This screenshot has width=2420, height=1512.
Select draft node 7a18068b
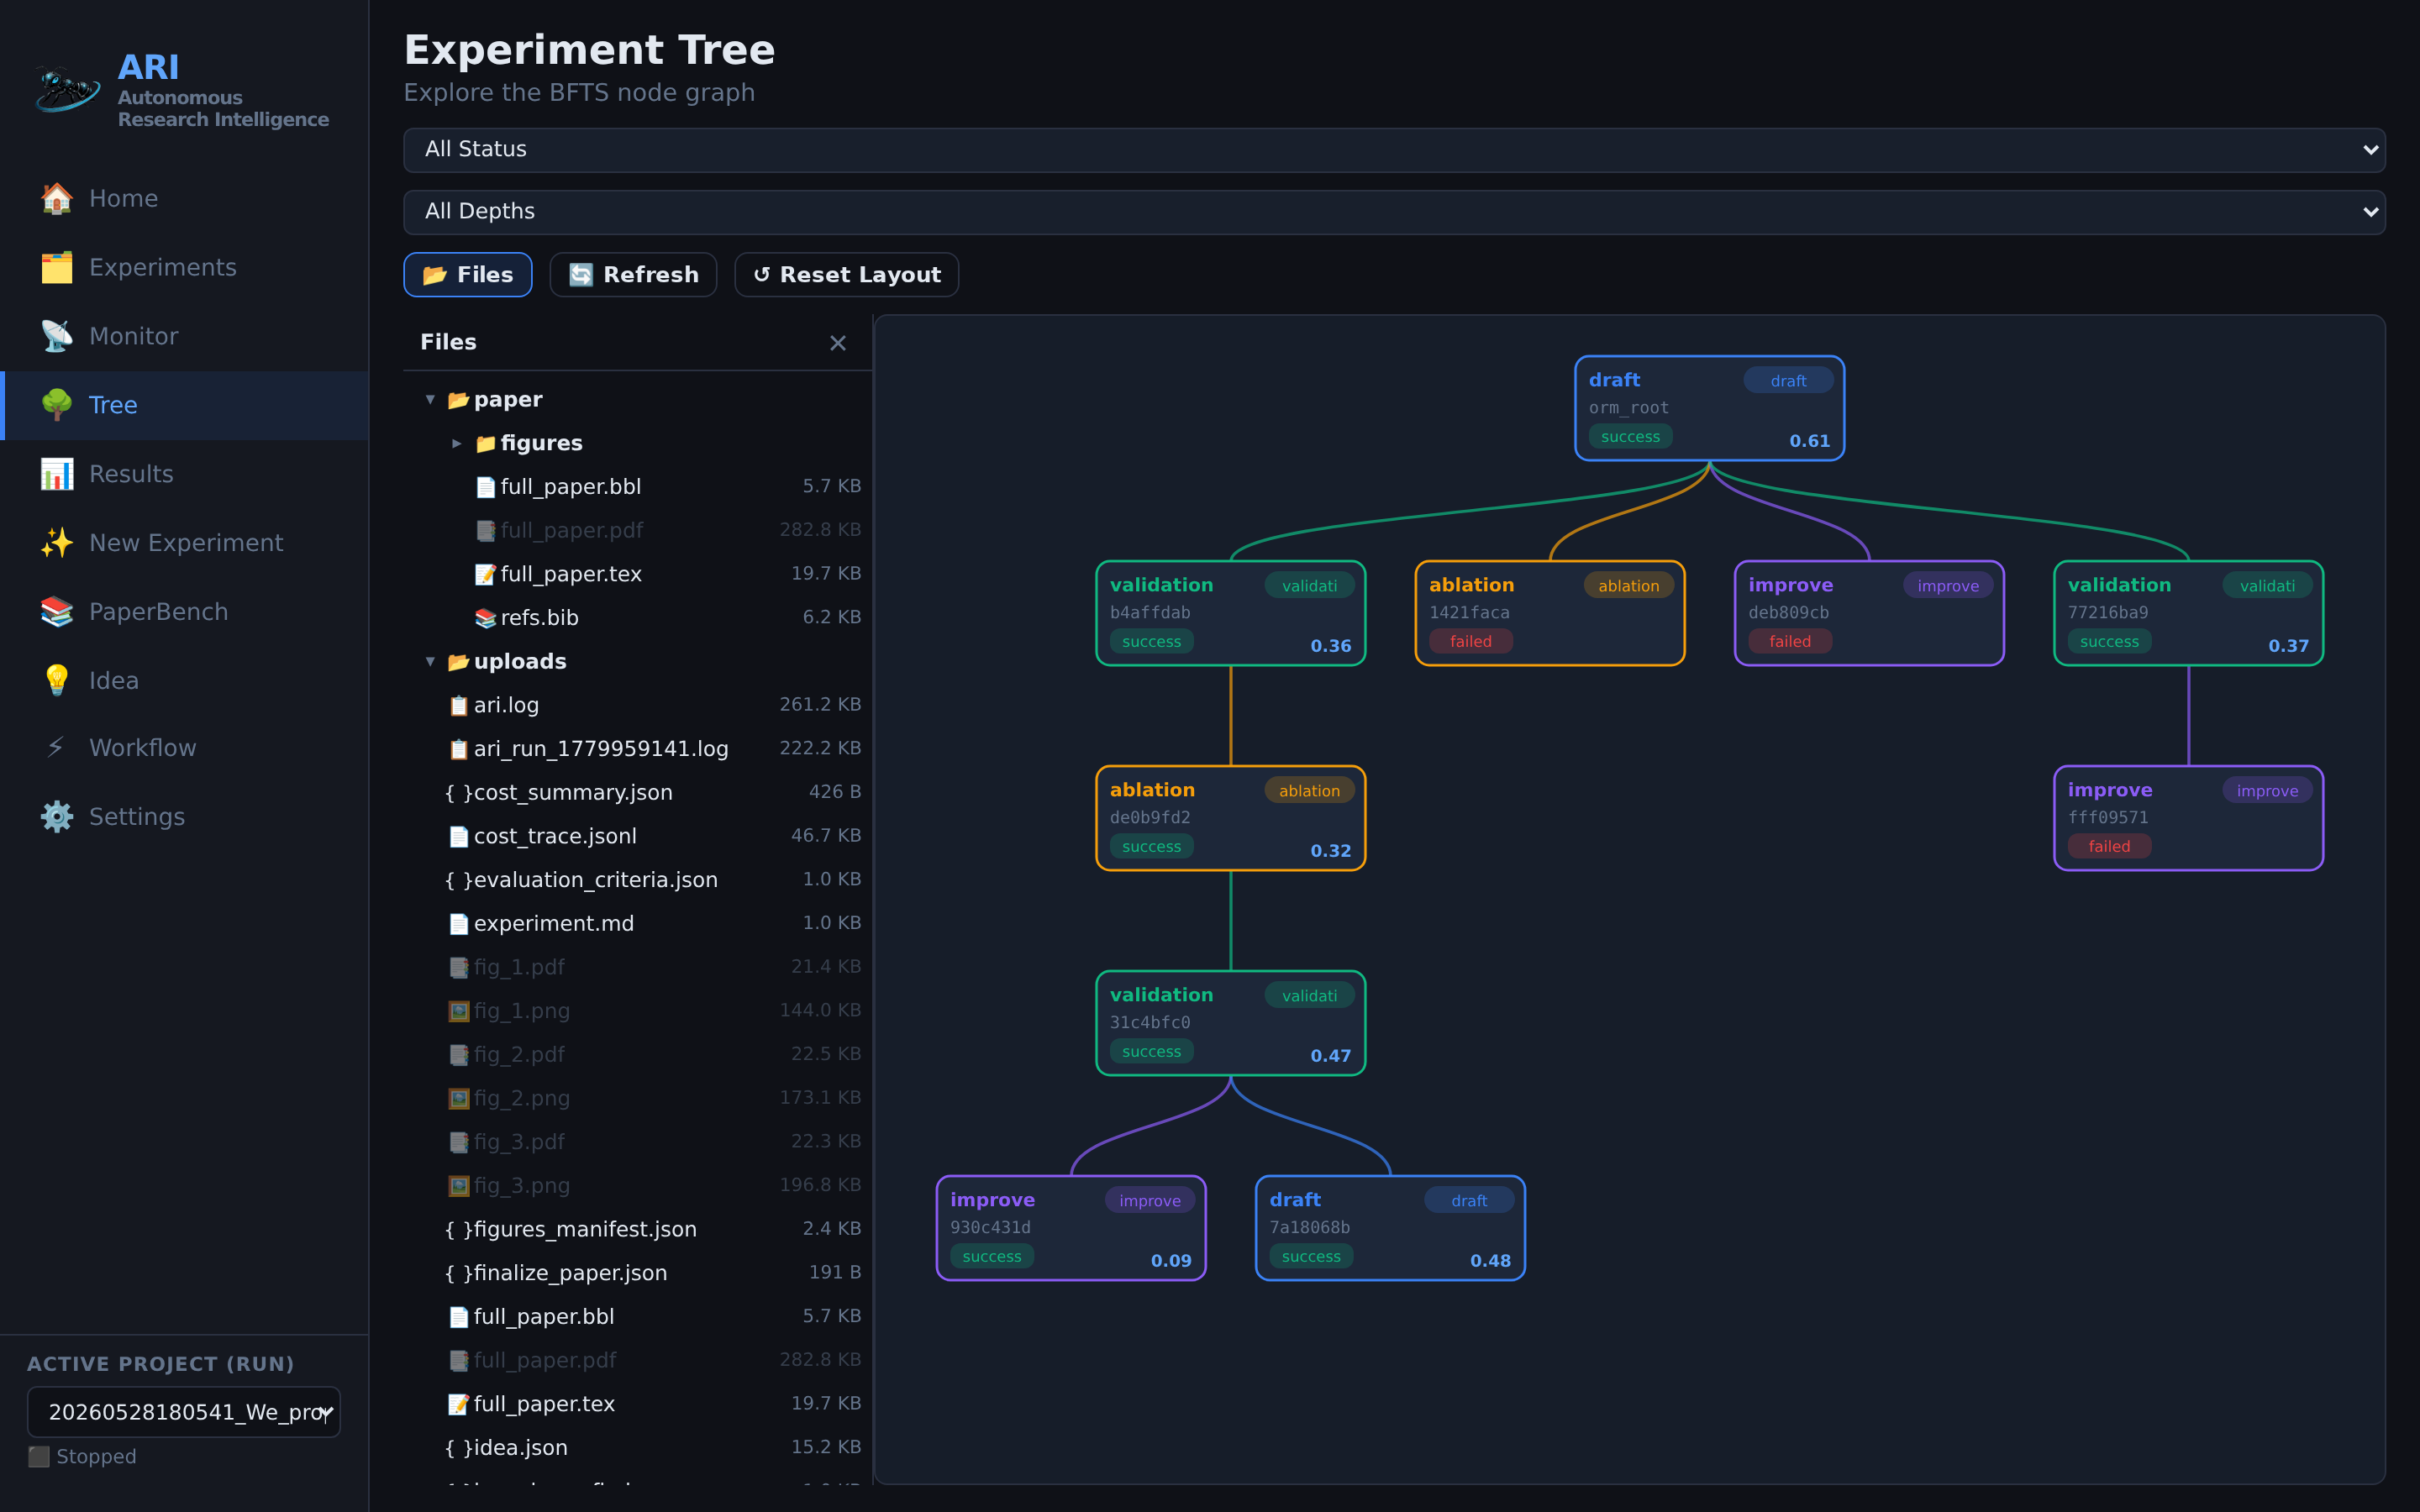(x=1390, y=1228)
